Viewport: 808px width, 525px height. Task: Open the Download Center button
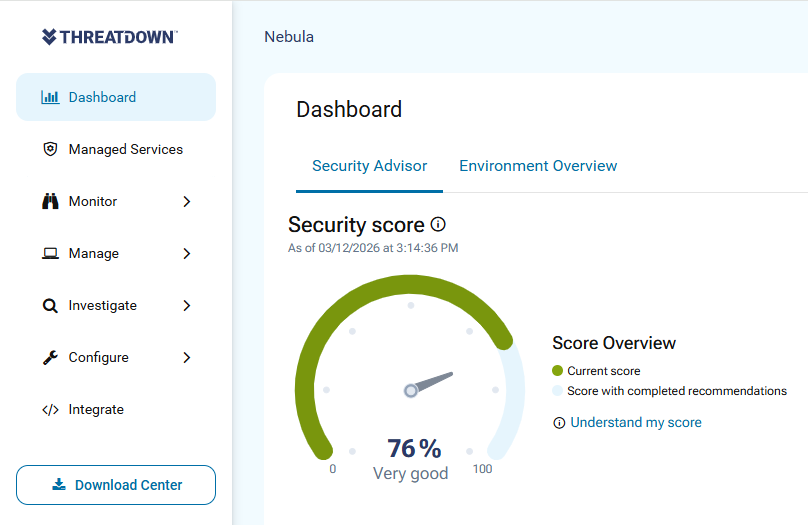pyautogui.click(x=116, y=485)
